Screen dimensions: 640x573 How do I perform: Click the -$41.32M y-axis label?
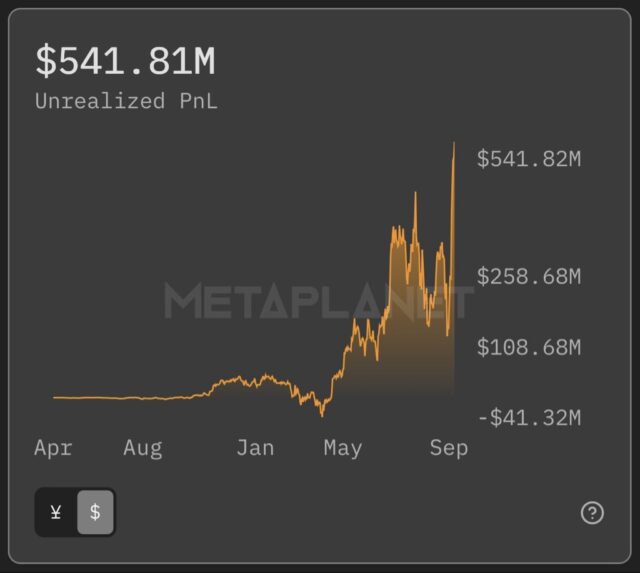528,417
